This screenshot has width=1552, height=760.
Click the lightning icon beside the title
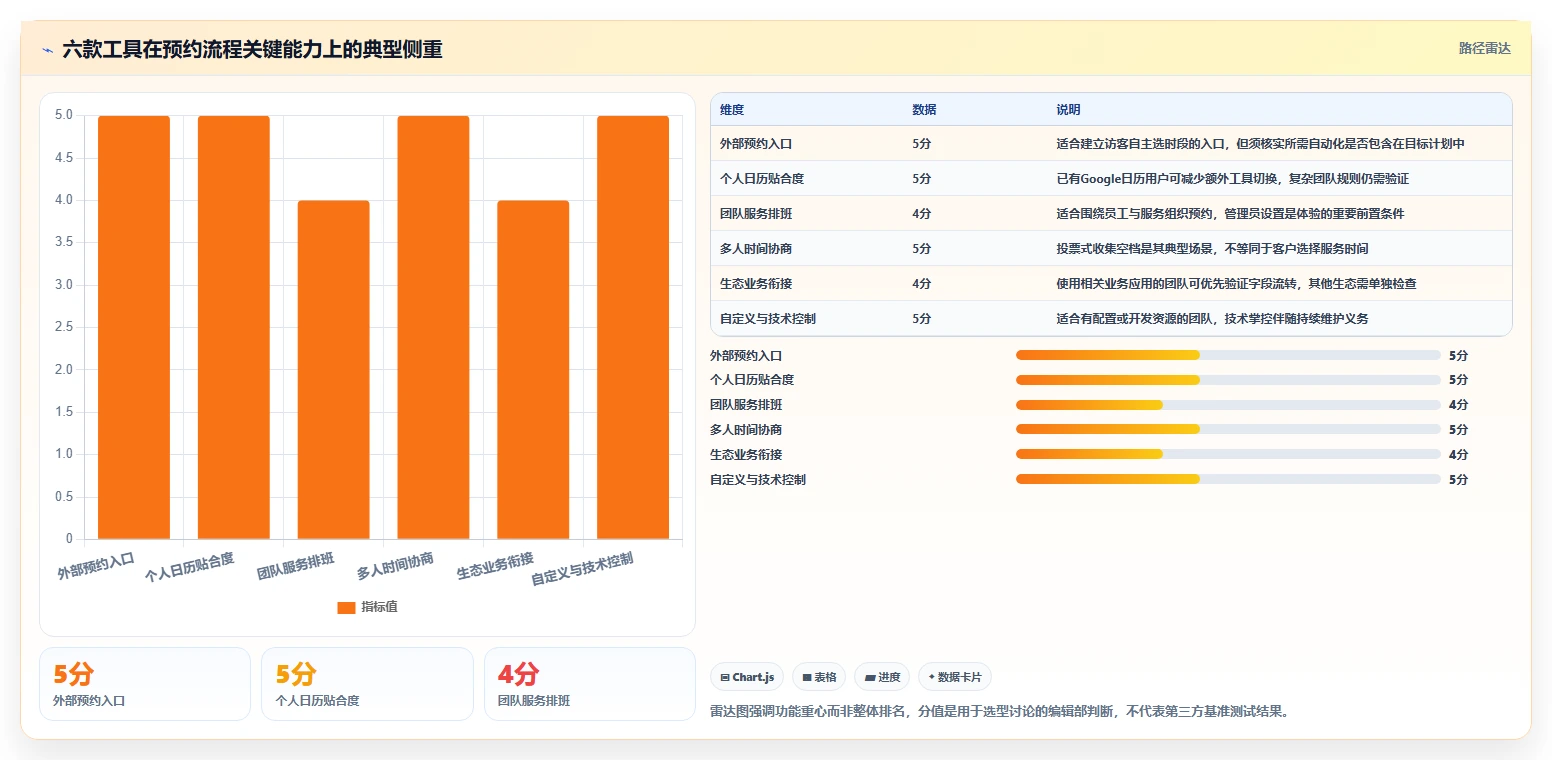click(x=47, y=49)
